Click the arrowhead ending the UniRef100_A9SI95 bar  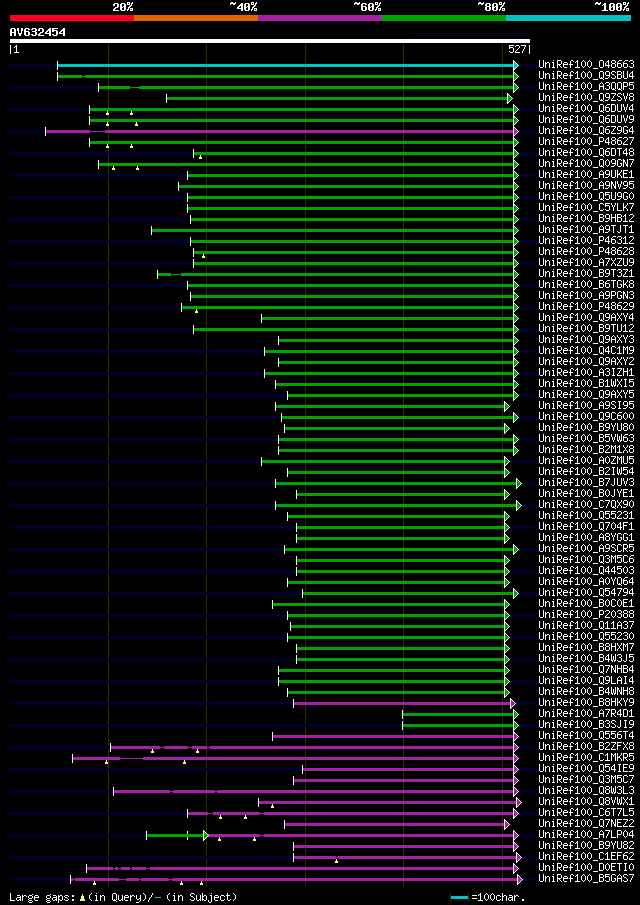tap(507, 406)
